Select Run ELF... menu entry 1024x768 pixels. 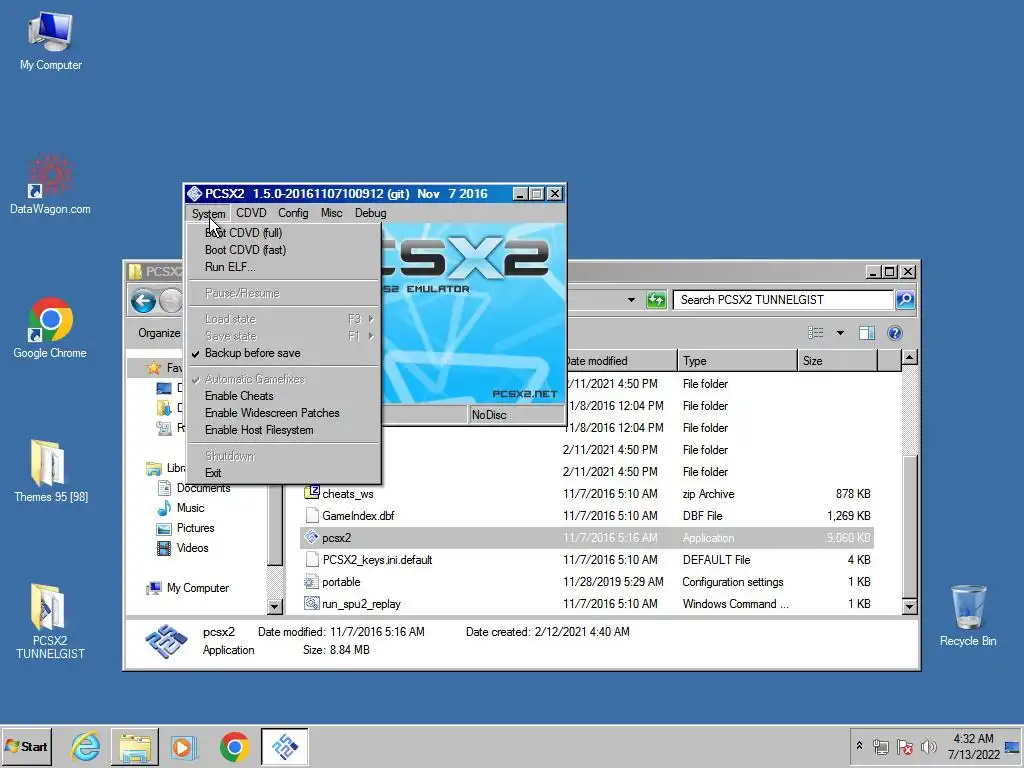[283, 266]
